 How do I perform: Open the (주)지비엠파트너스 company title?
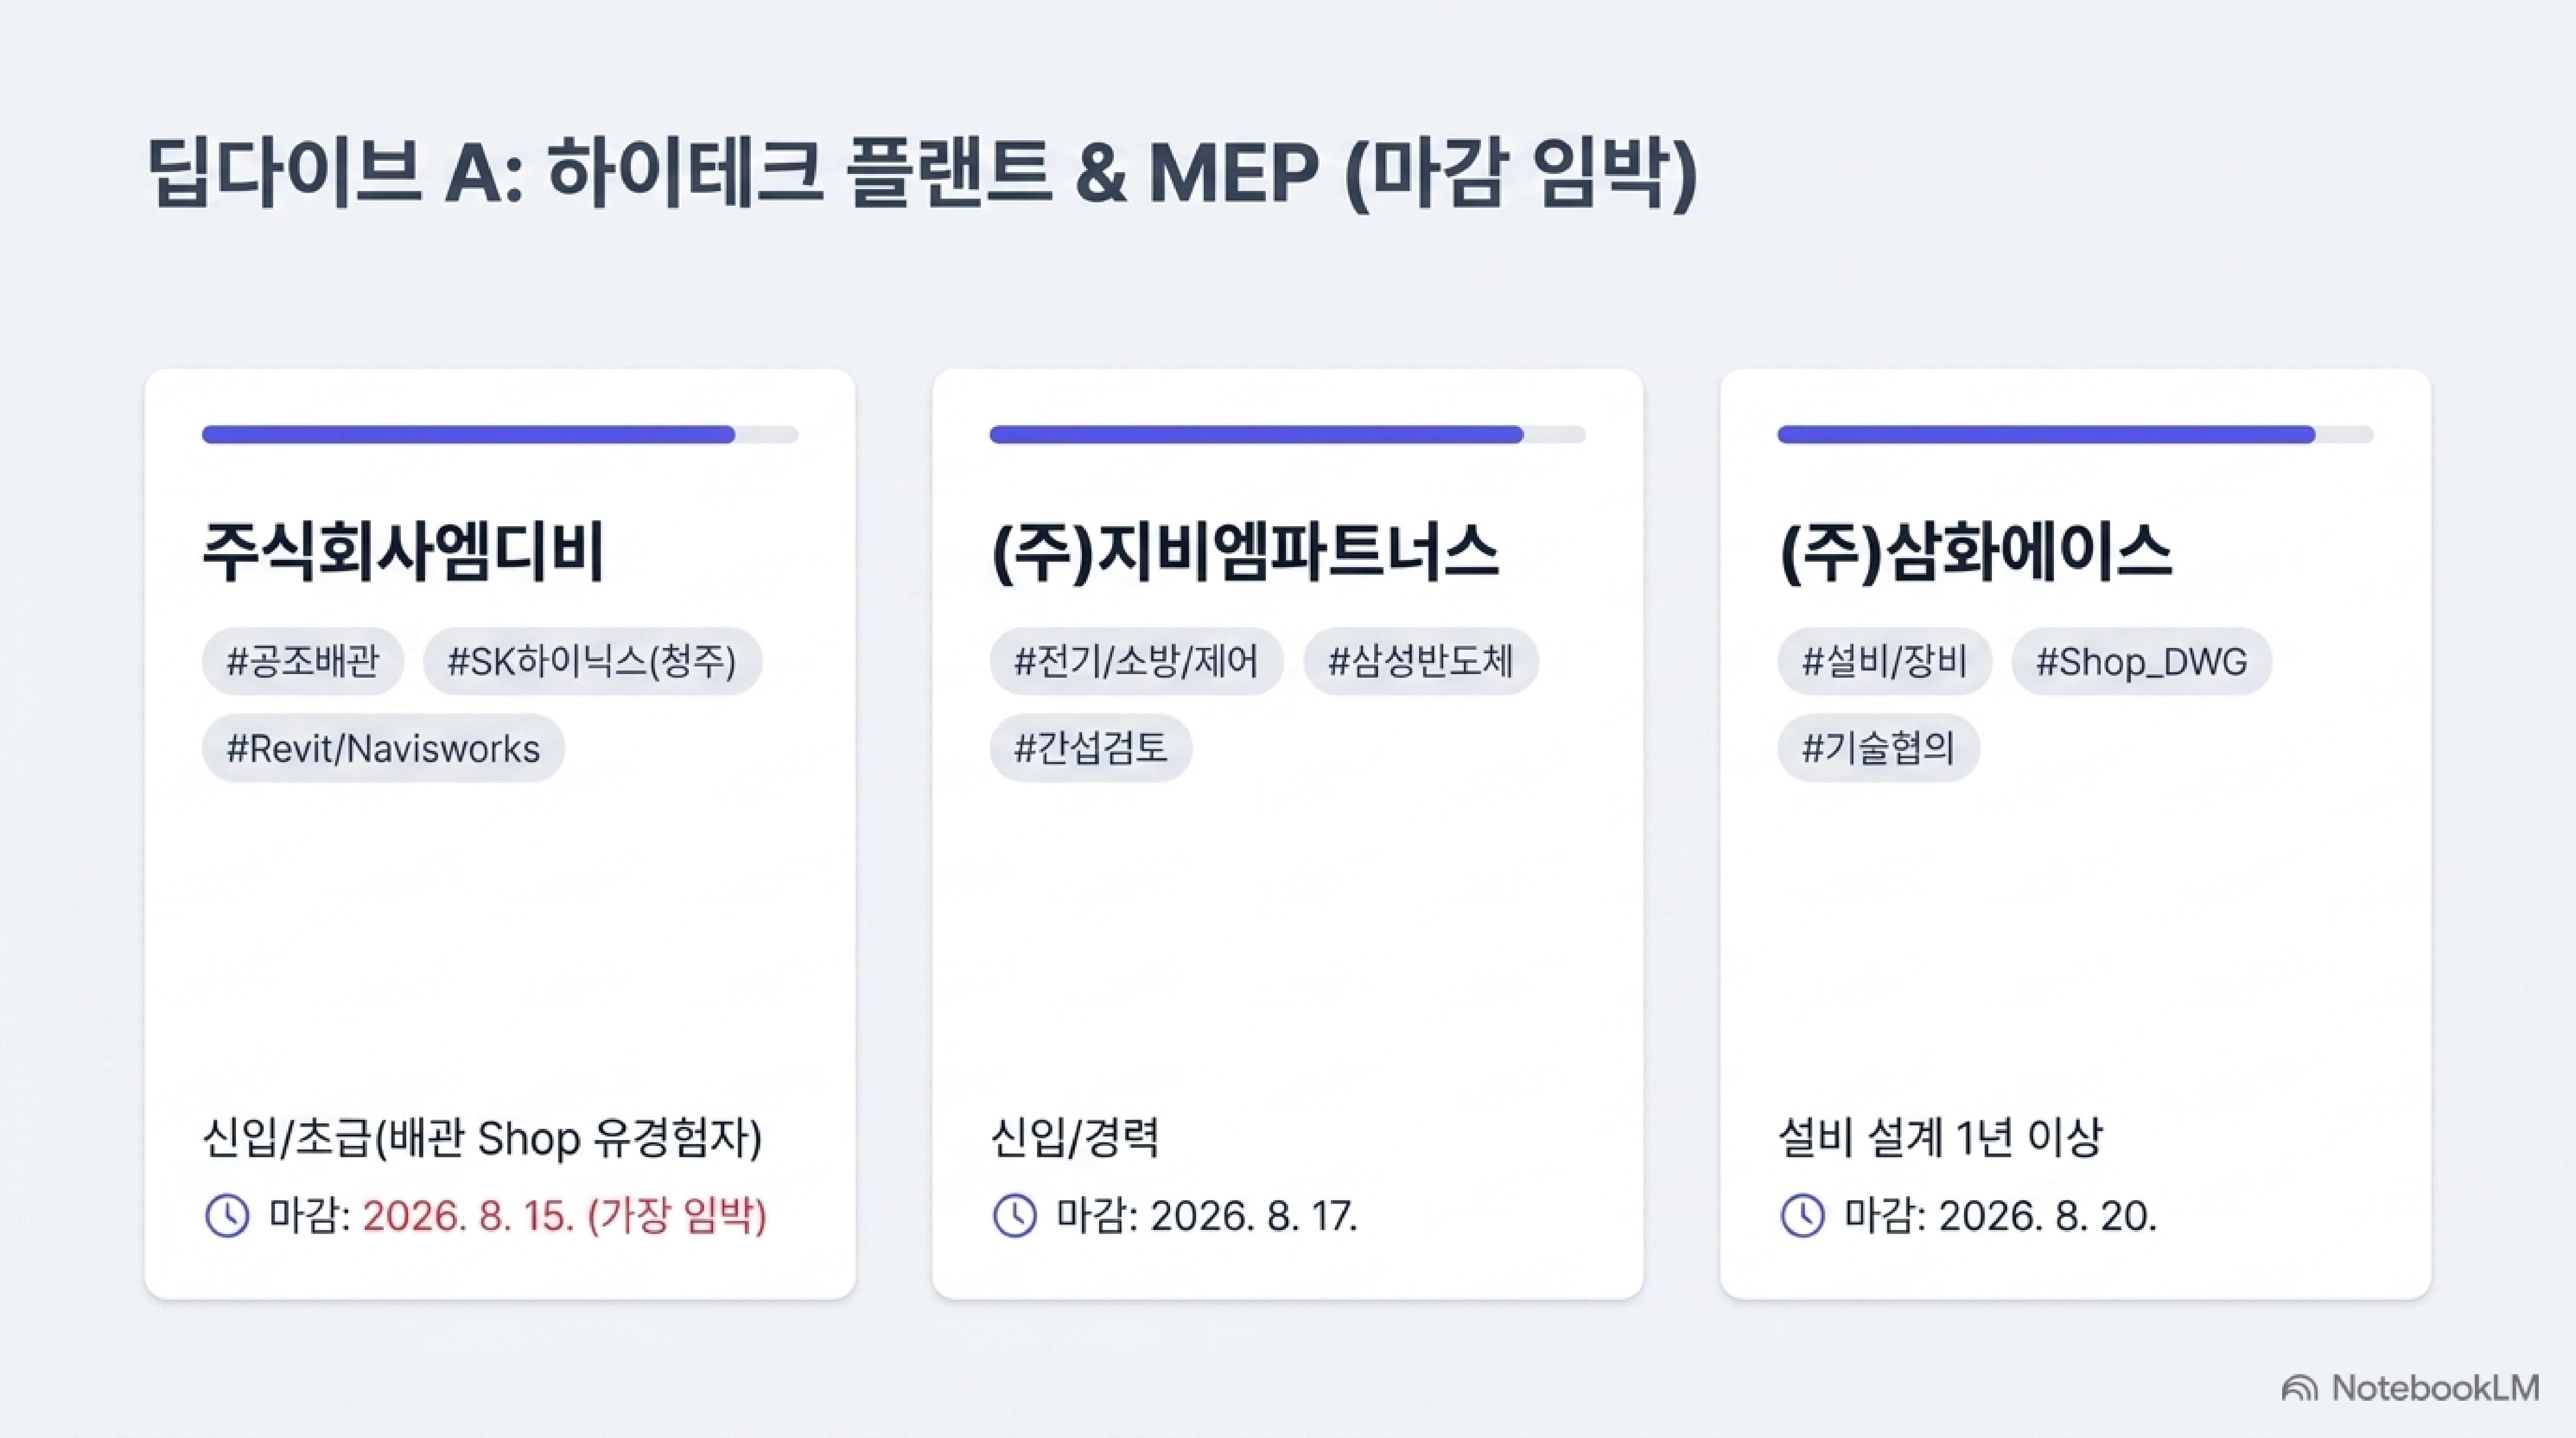1245,552
